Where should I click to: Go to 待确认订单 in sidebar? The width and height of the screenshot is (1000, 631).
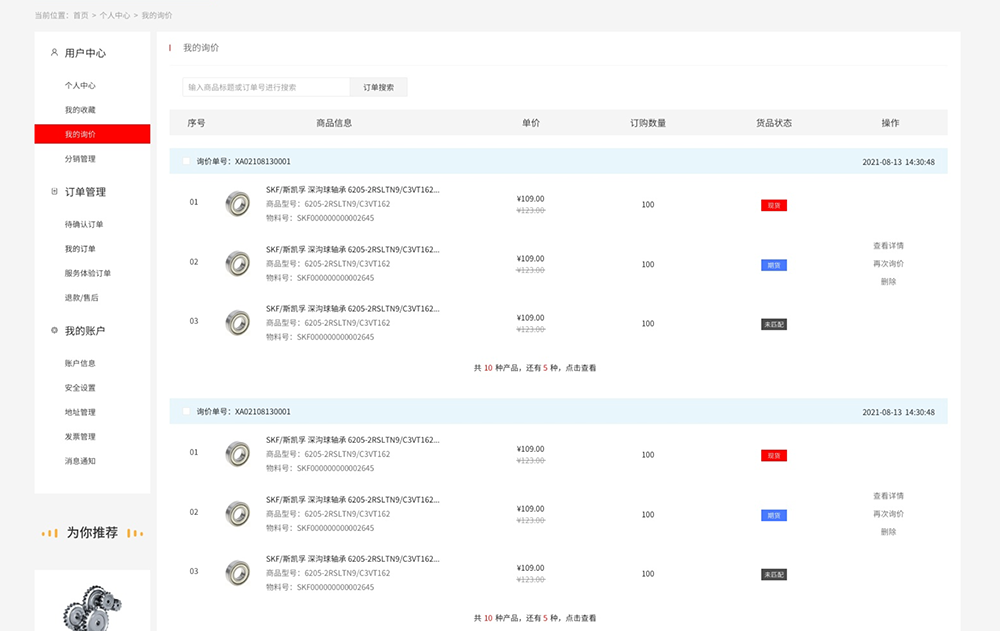point(84,225)
